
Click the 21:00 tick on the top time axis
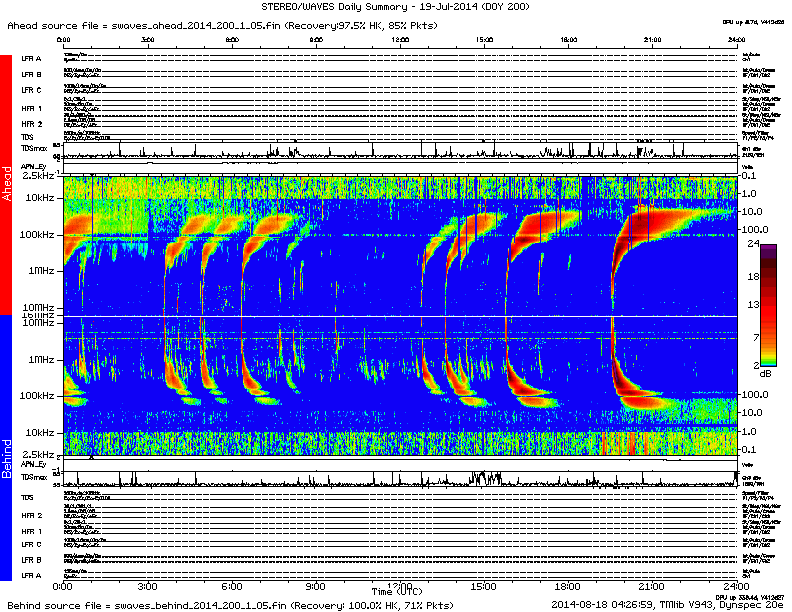652,39
